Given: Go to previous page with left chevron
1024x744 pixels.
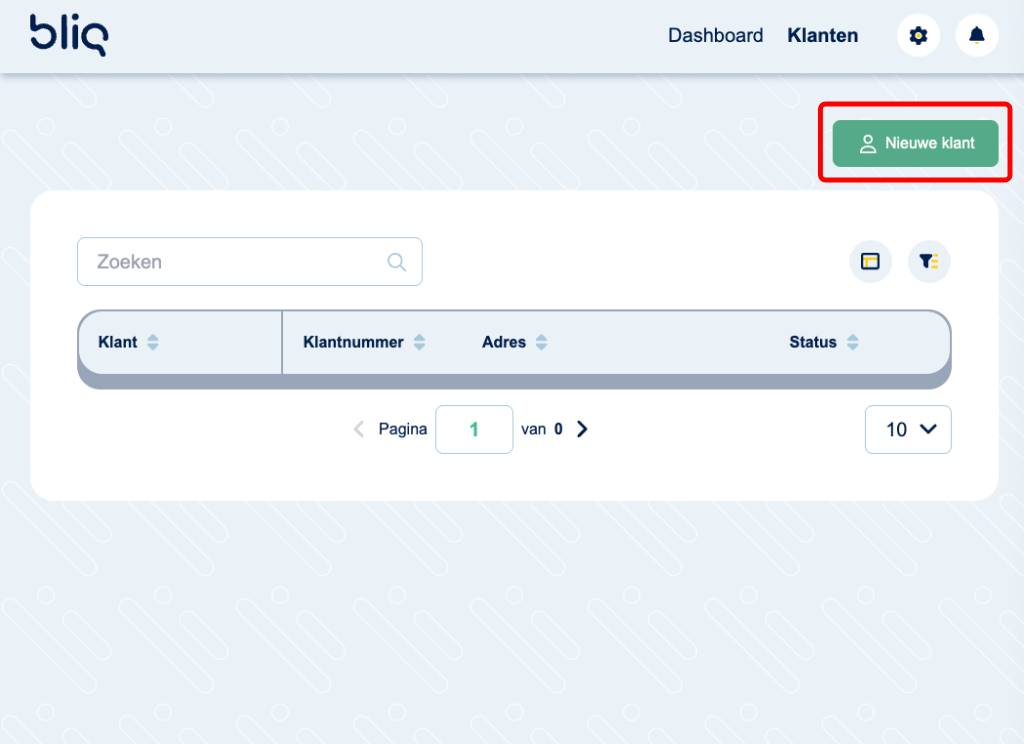Looking at the screenshot, I should [359, 429].
